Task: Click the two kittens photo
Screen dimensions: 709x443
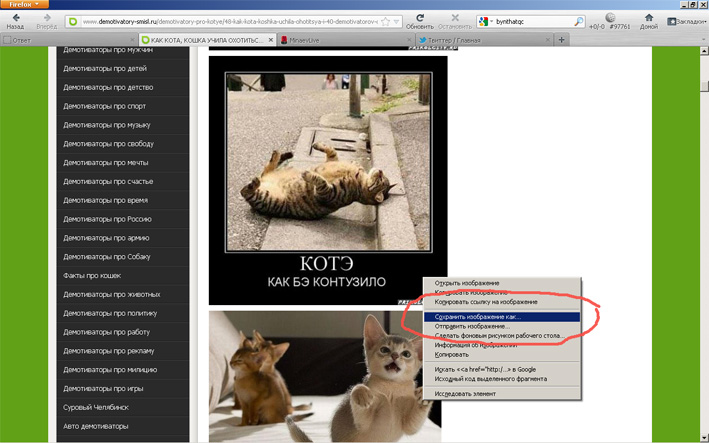Action: point(325,377)
